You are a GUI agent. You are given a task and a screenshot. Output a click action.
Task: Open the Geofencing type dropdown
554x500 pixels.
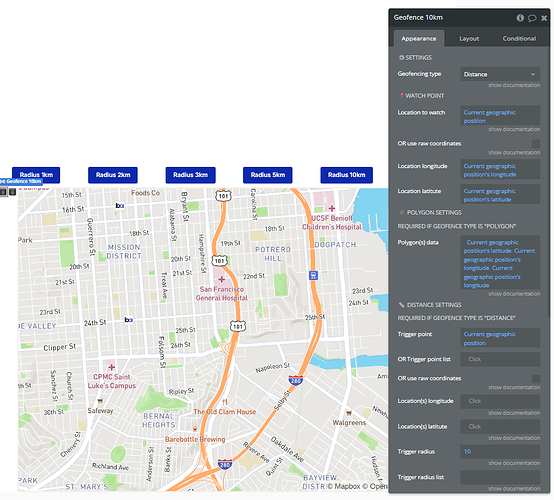tap(500, 74)
